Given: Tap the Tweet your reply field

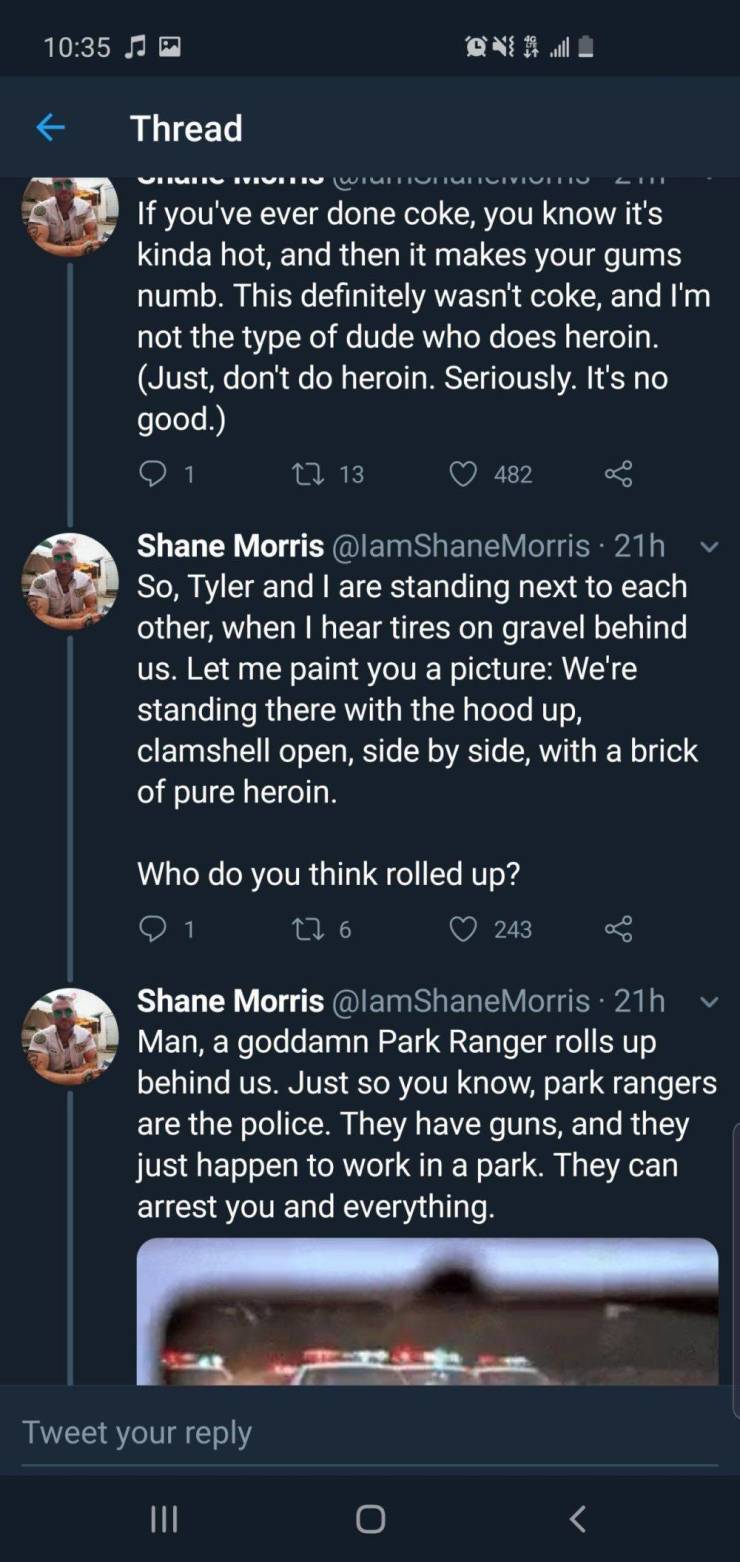Looking at the screenshot, I should (x=370, y=1432).
